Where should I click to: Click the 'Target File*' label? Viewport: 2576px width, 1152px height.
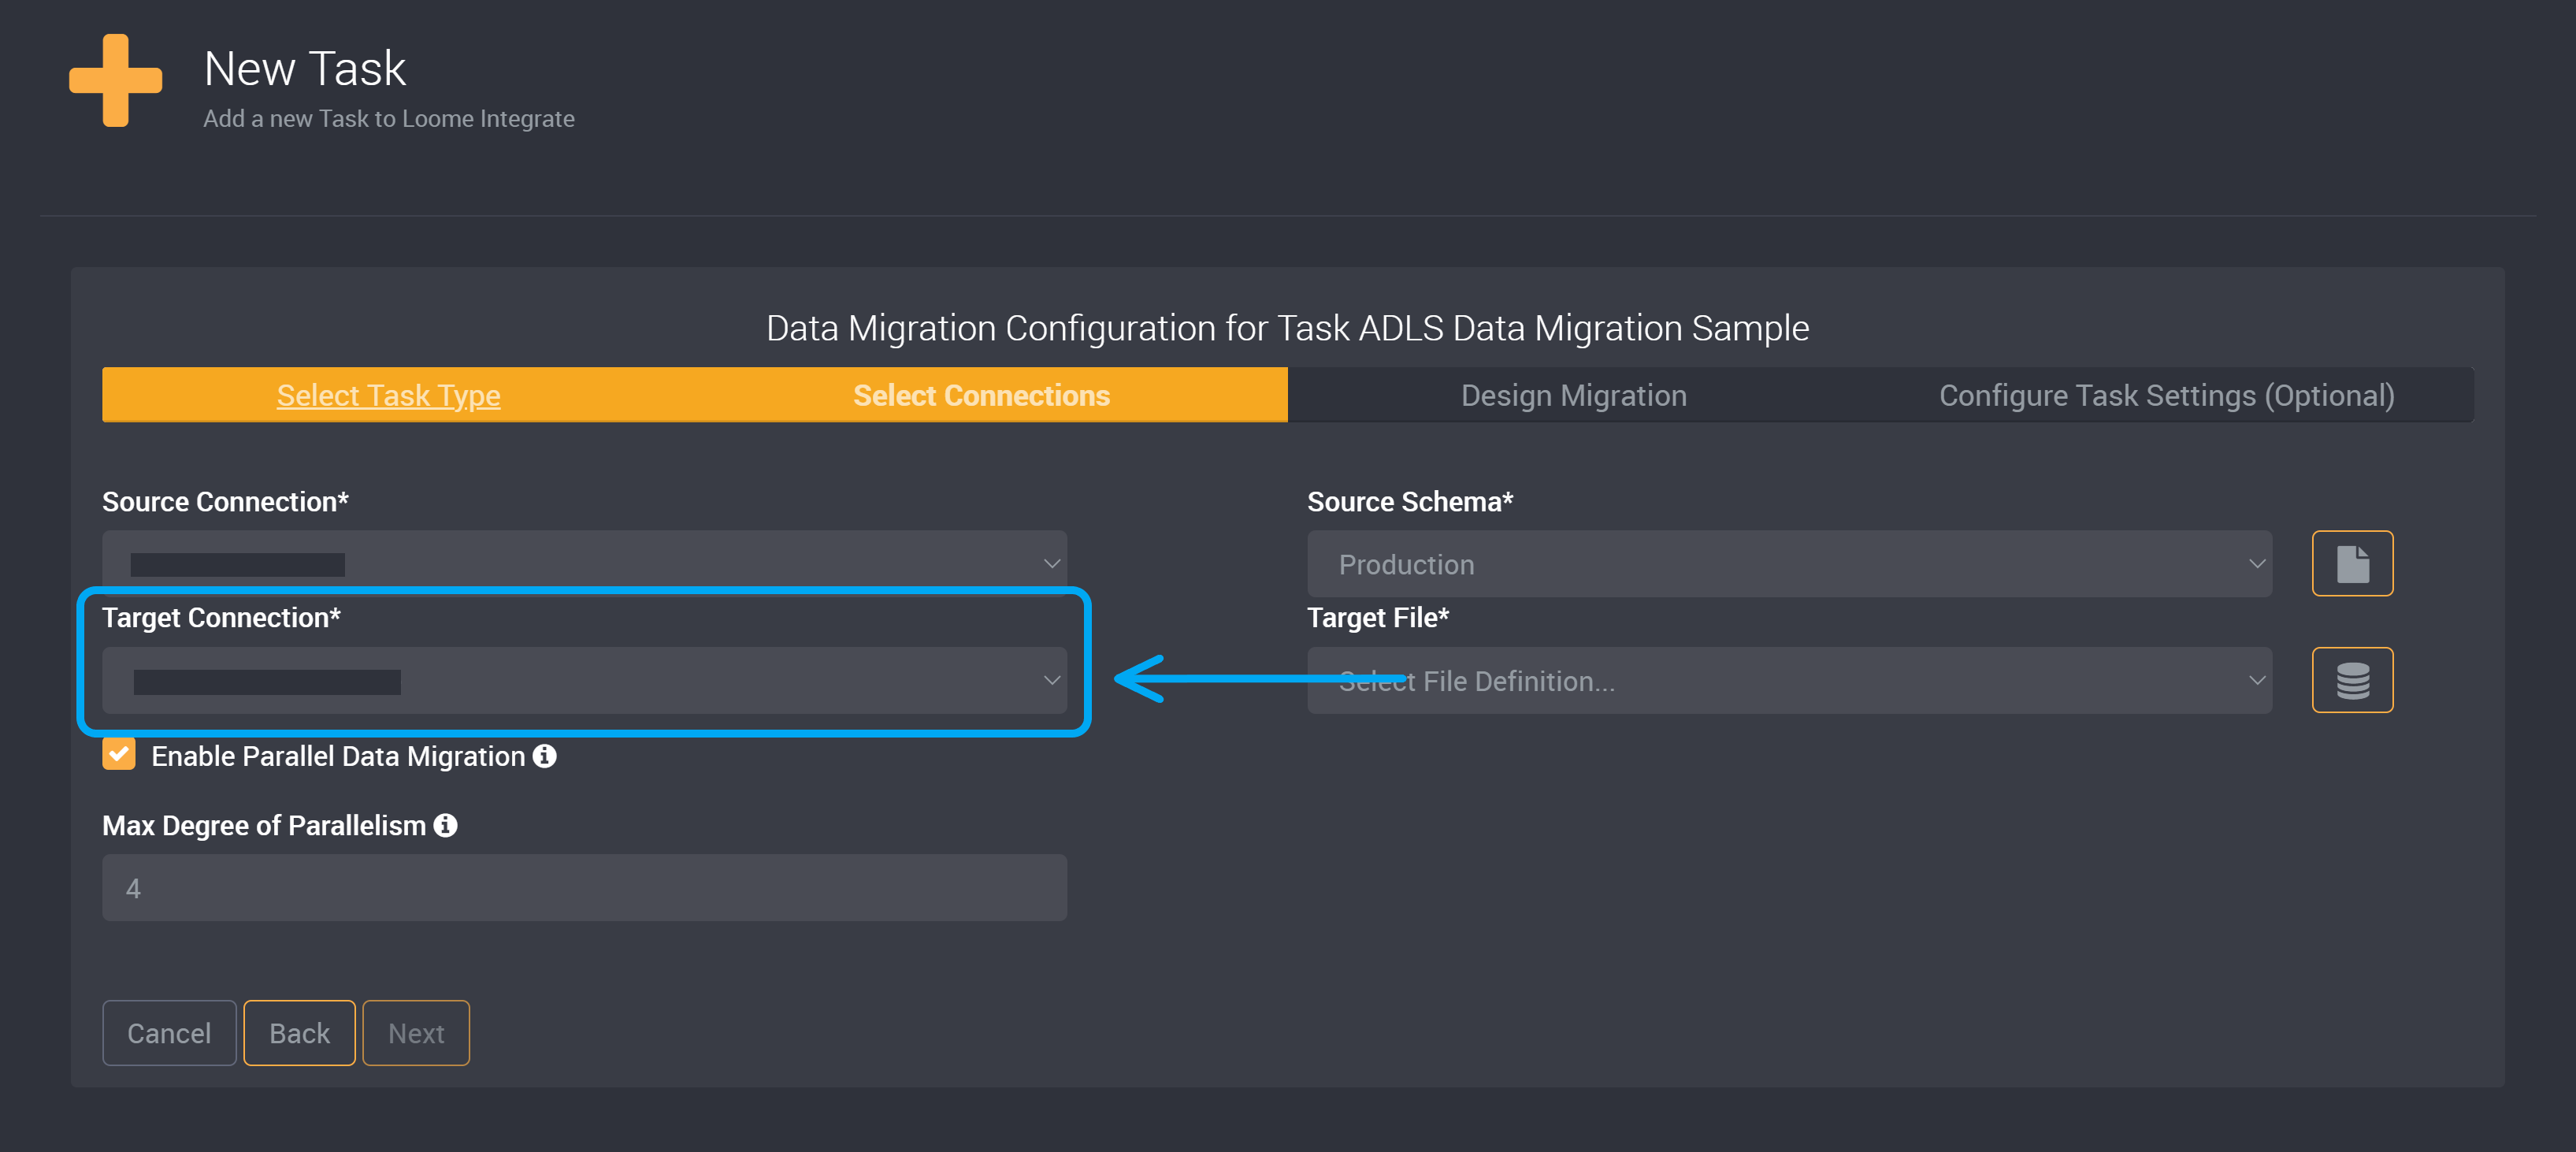coord(1378,618)
